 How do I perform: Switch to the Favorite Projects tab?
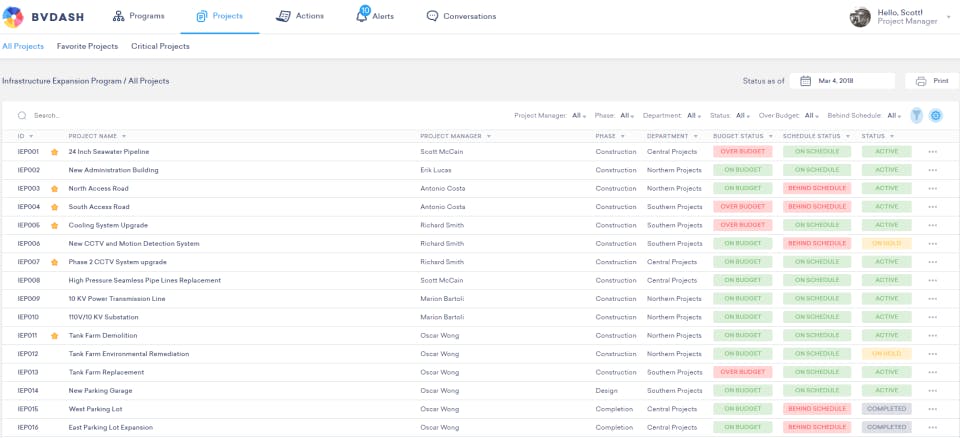(87, 46)
